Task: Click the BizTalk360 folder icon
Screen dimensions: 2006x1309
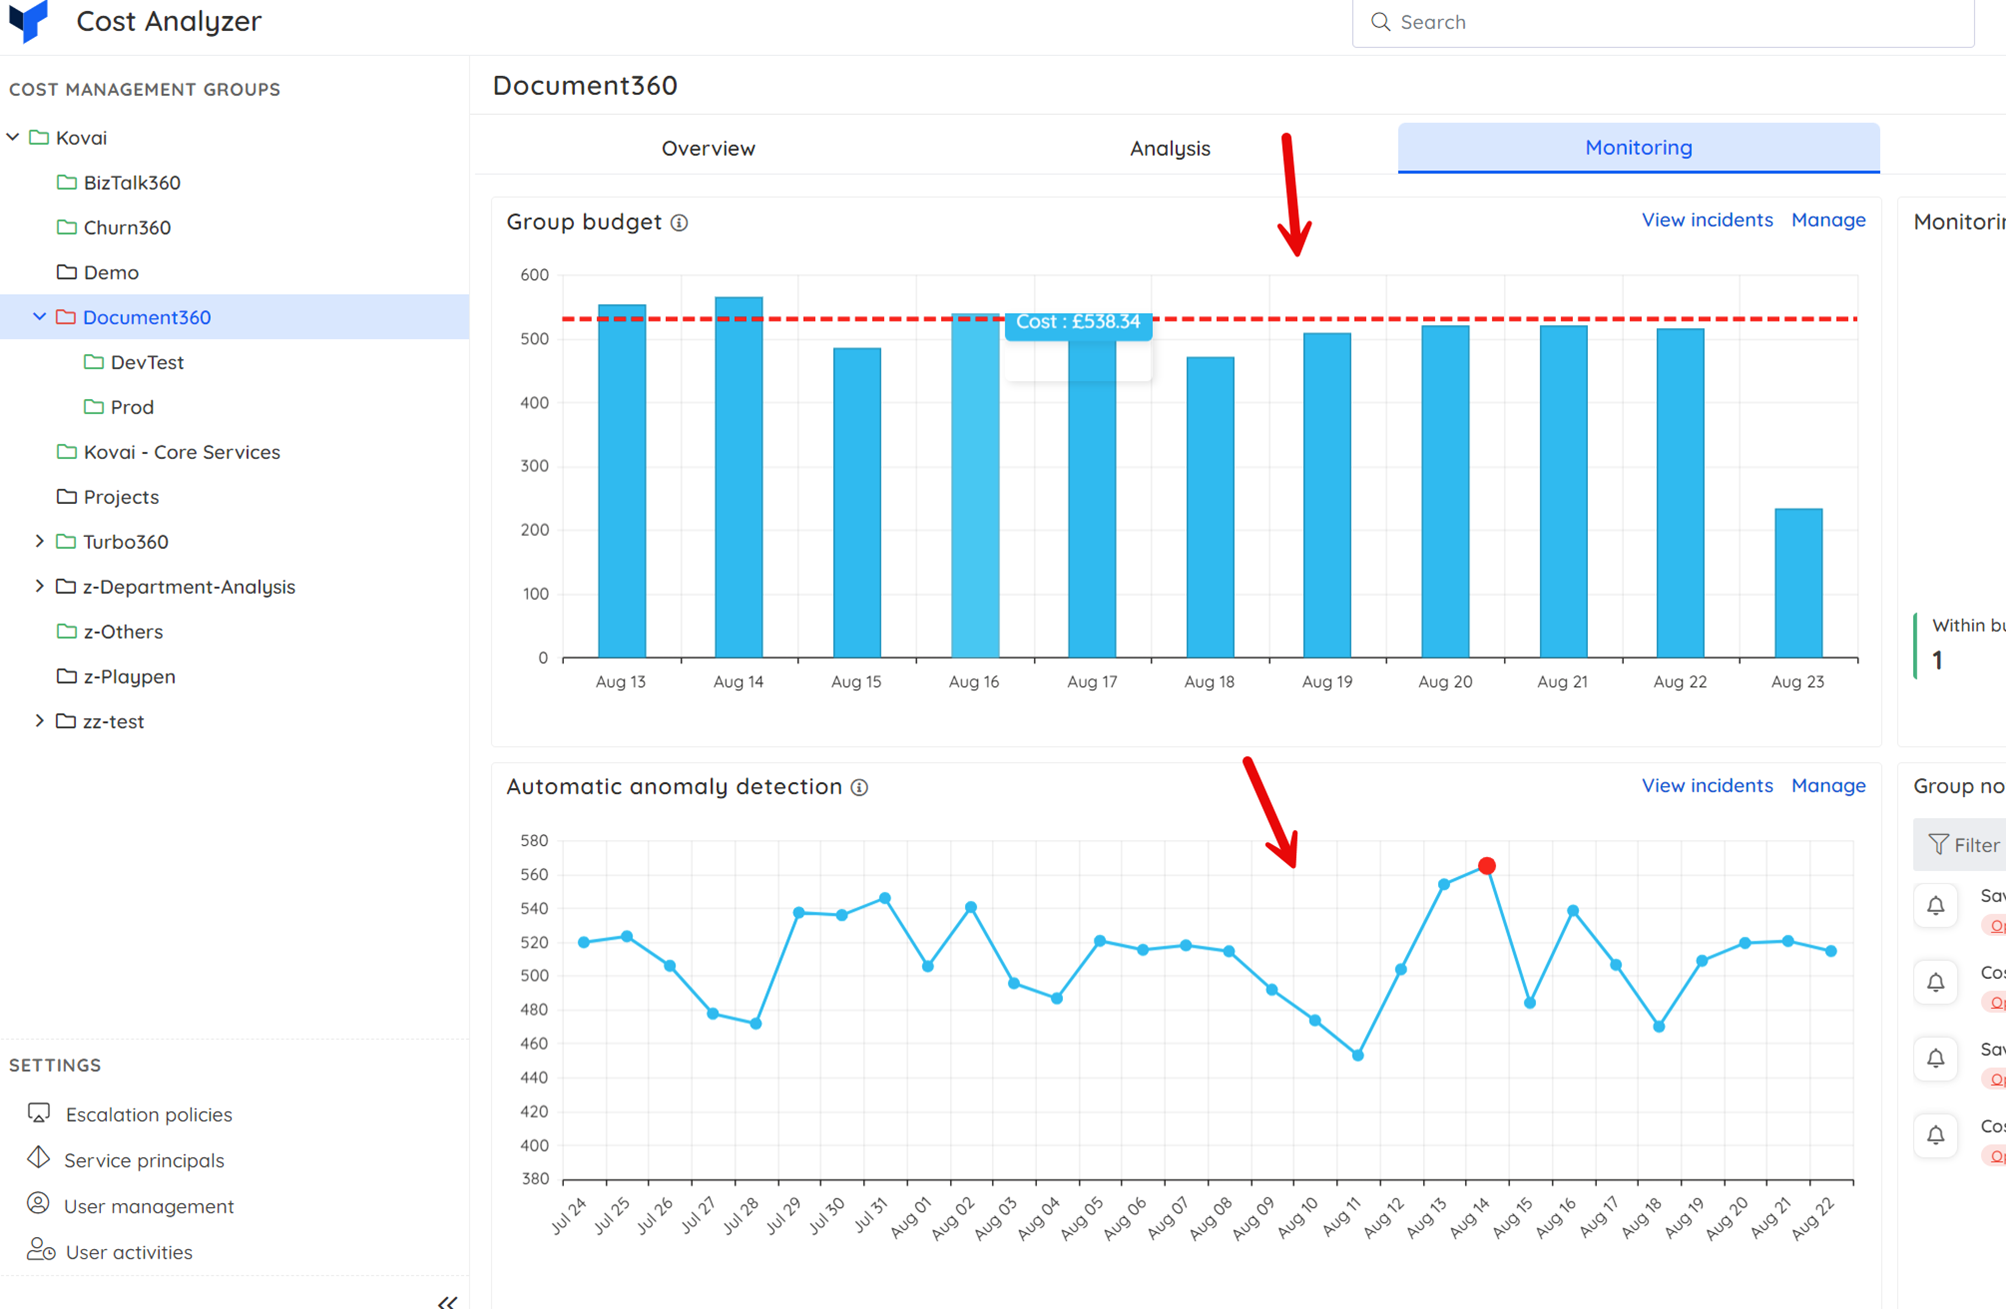Action: pos(67,182)
